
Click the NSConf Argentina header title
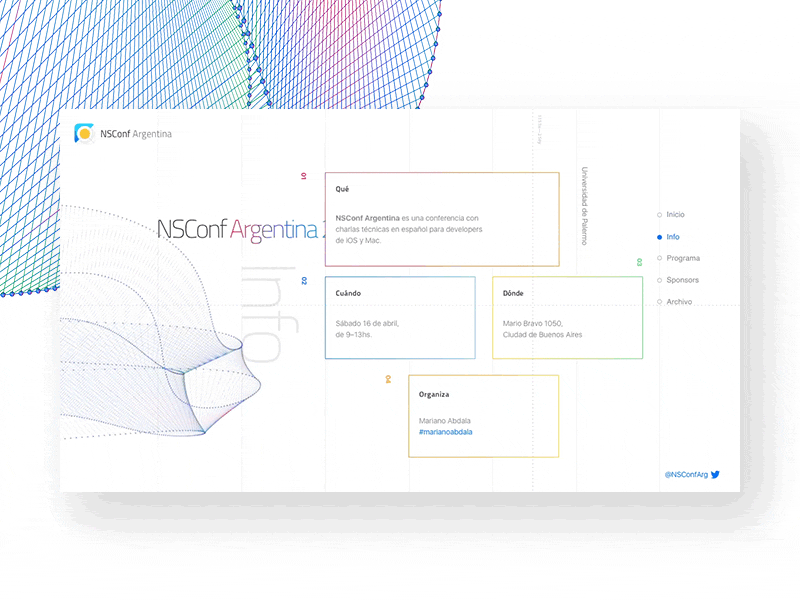pos(136,134)
